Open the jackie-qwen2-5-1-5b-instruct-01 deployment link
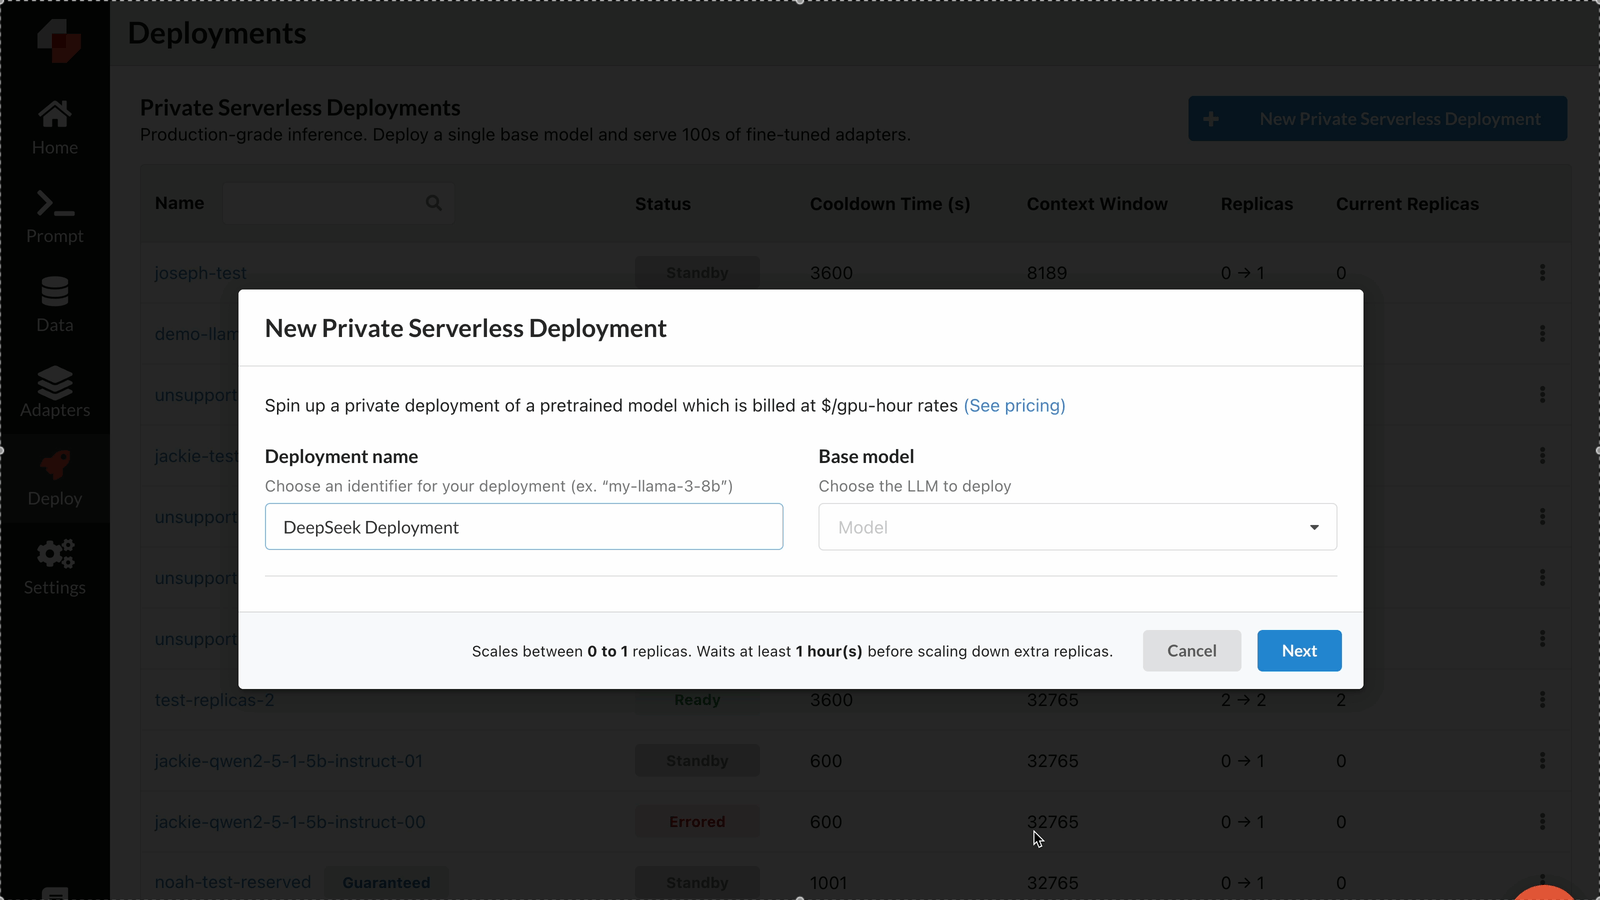 point(290,761)
